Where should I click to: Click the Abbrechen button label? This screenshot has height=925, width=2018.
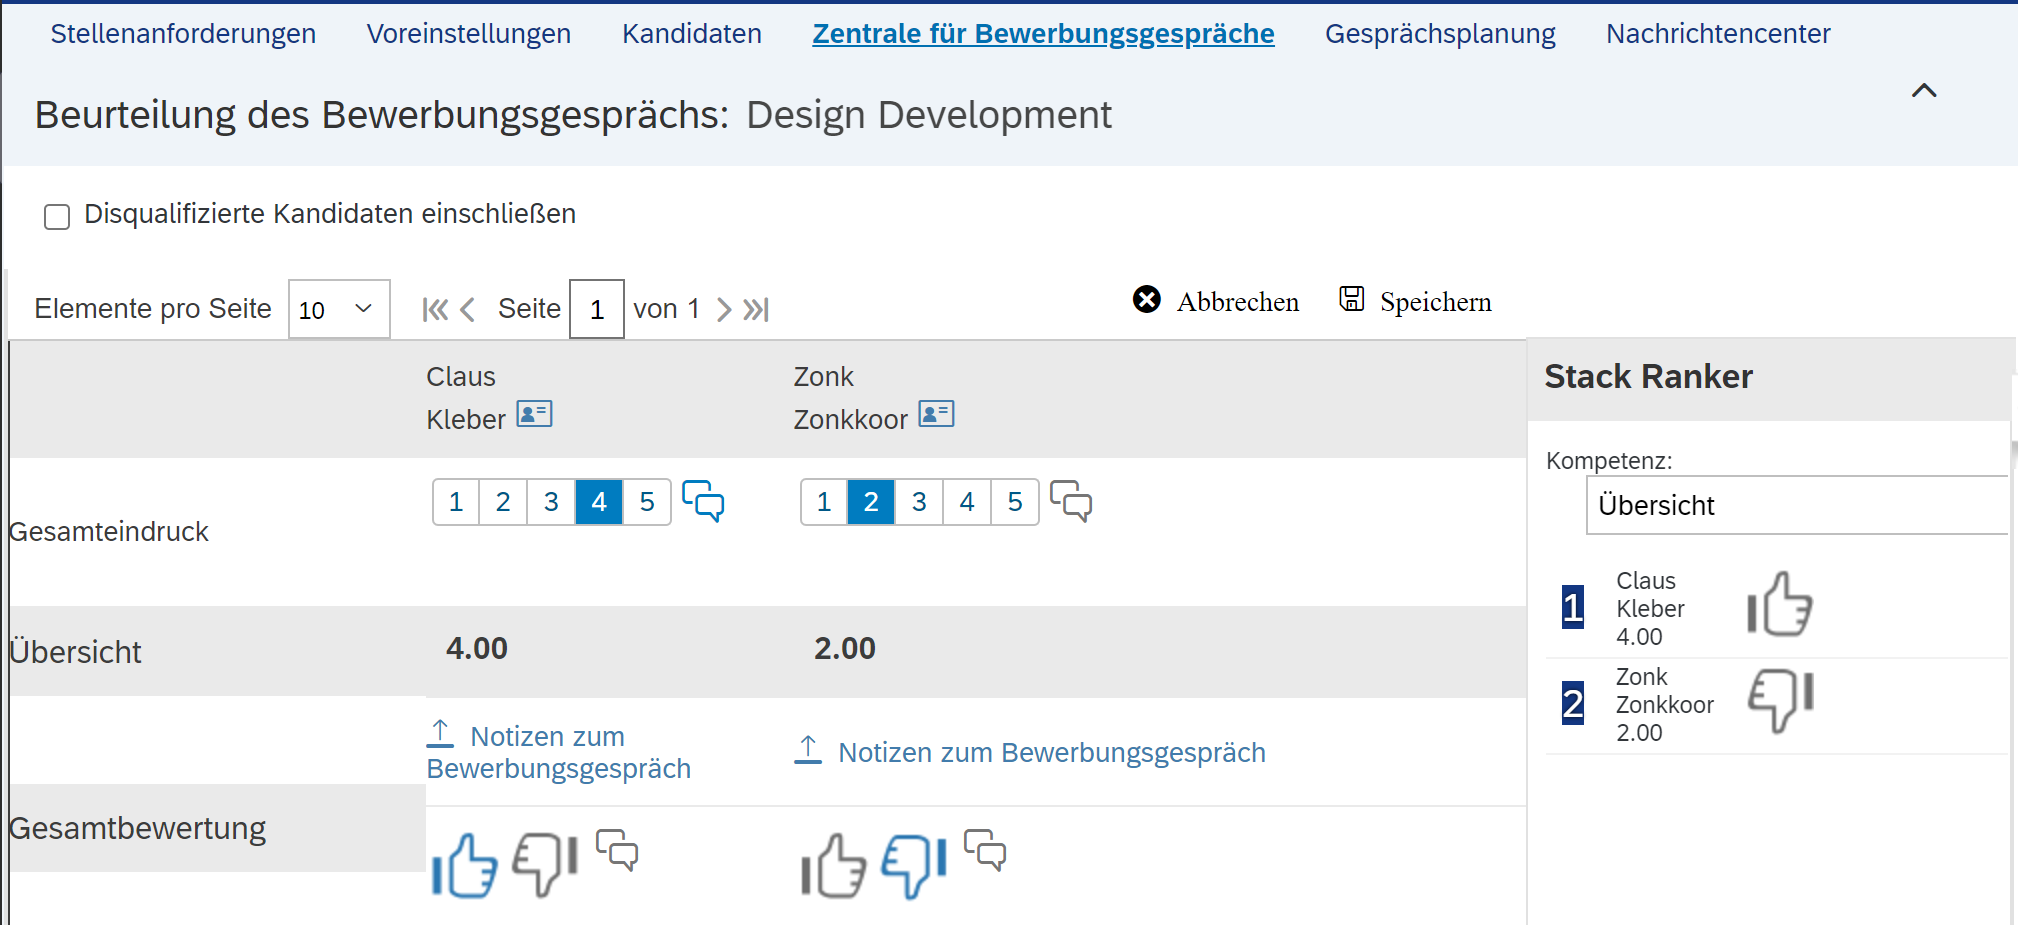tap(1238, 301)
